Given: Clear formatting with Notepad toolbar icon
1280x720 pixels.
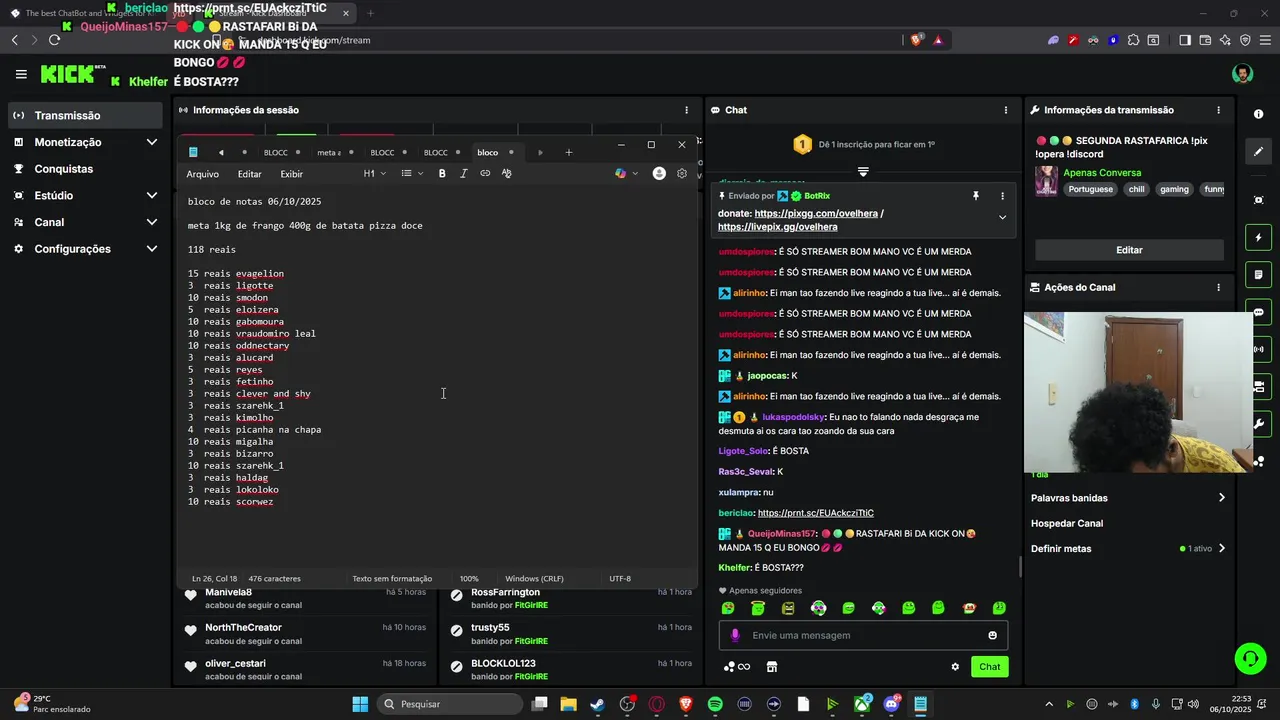Looking at the screenshot, I should pyautogui.click(x=506, y=174).
